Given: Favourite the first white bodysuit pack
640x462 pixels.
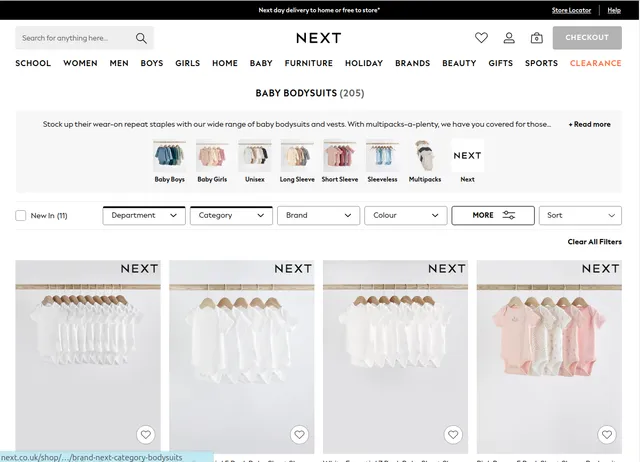Looking at the screenshot, I should pos(146,435).
